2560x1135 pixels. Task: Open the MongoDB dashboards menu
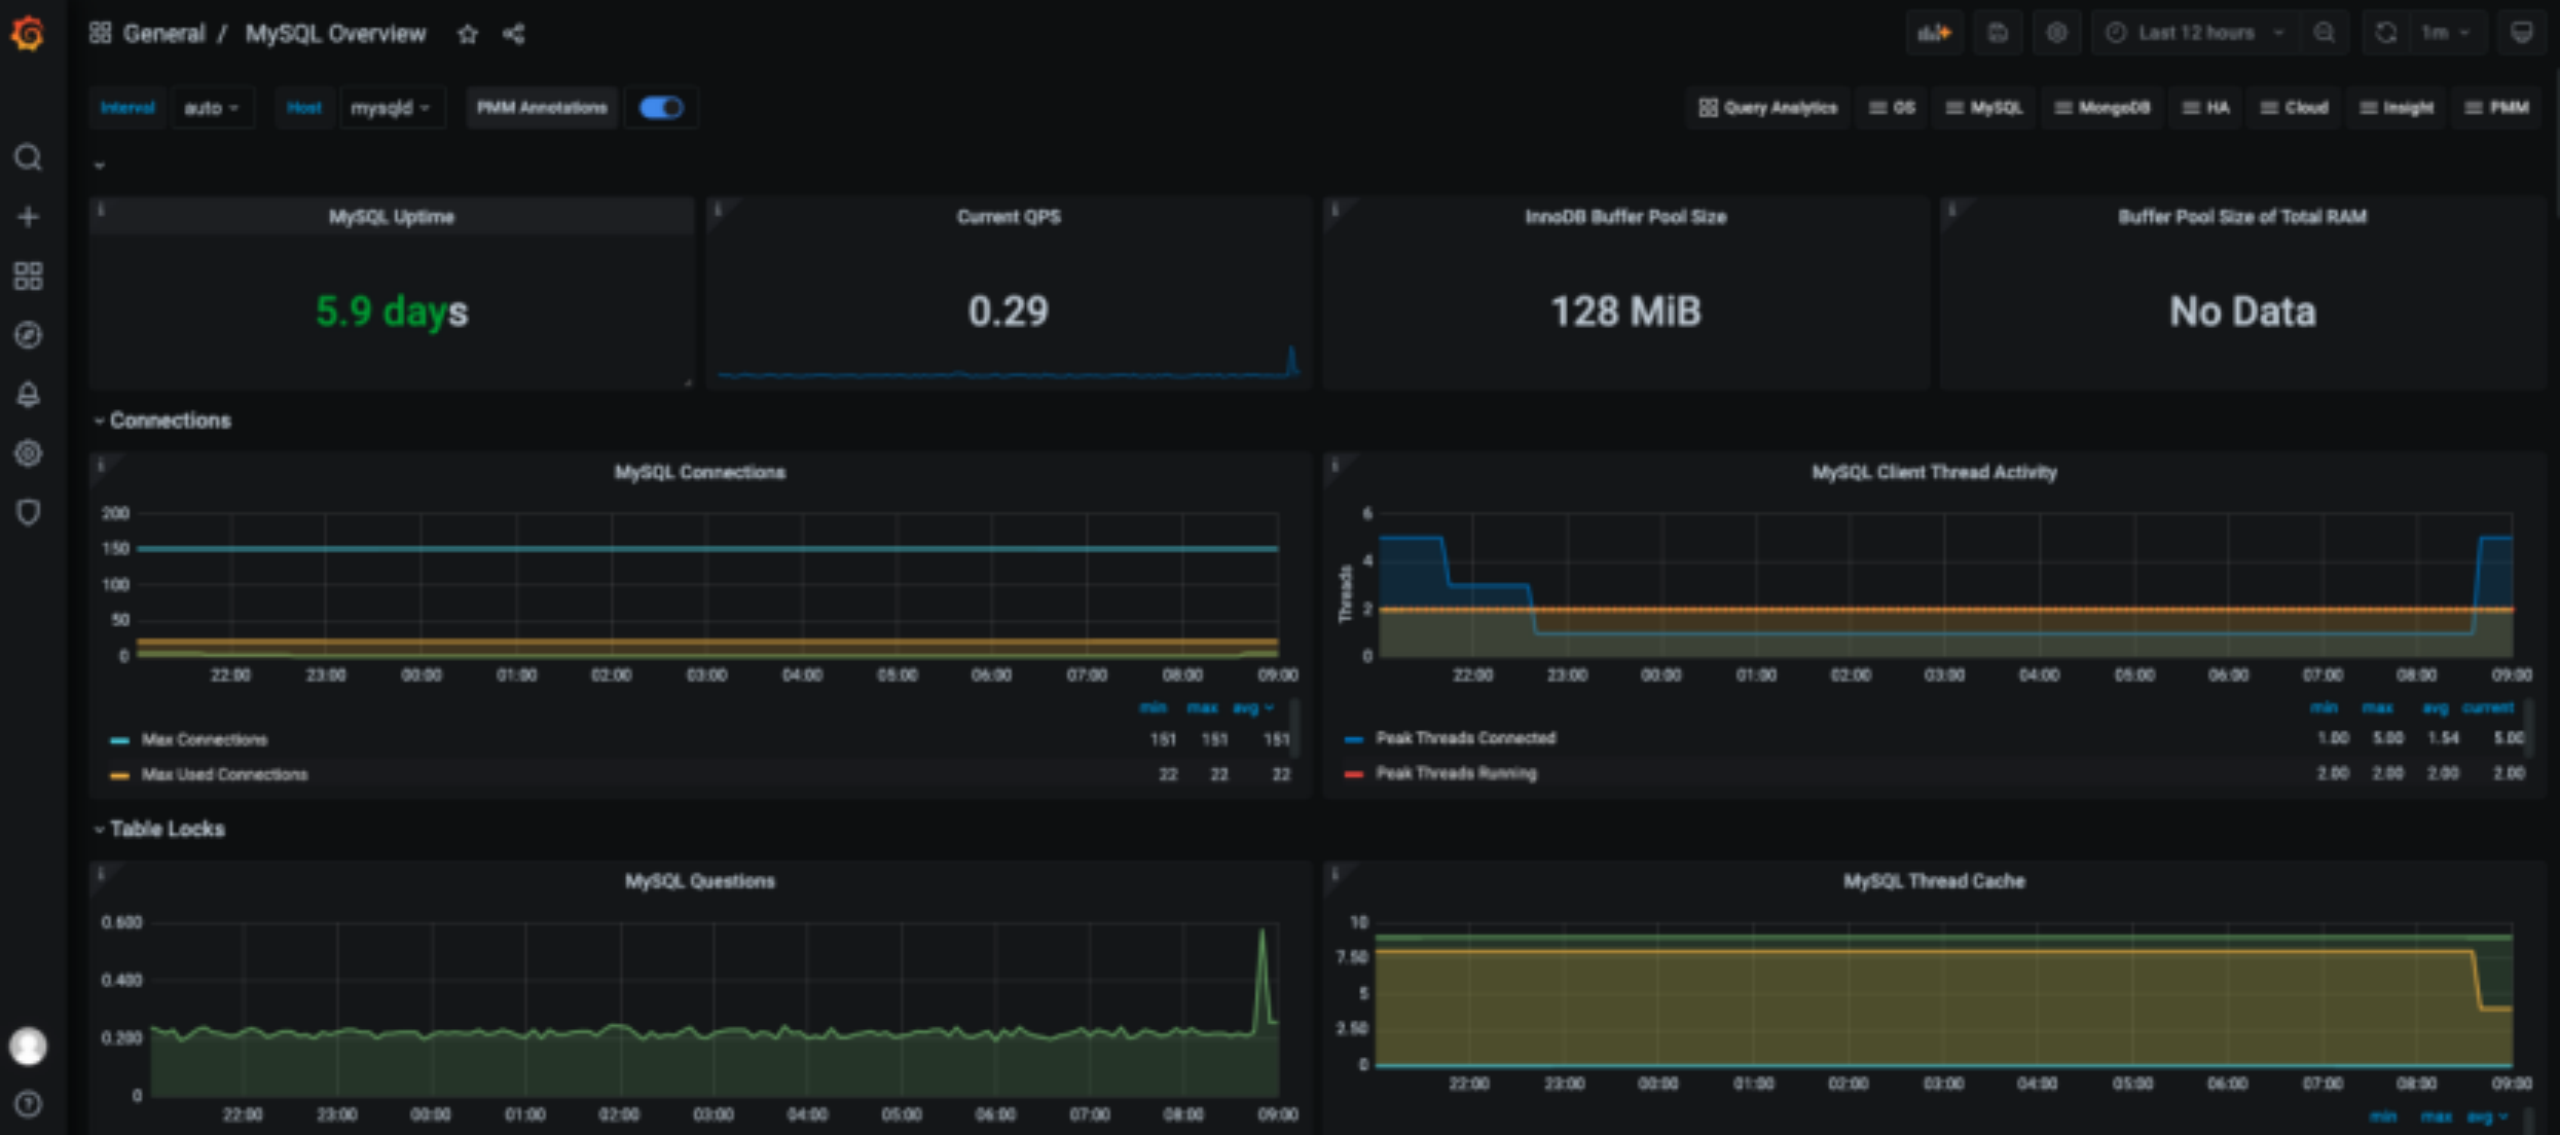(x=2102, y=108)
